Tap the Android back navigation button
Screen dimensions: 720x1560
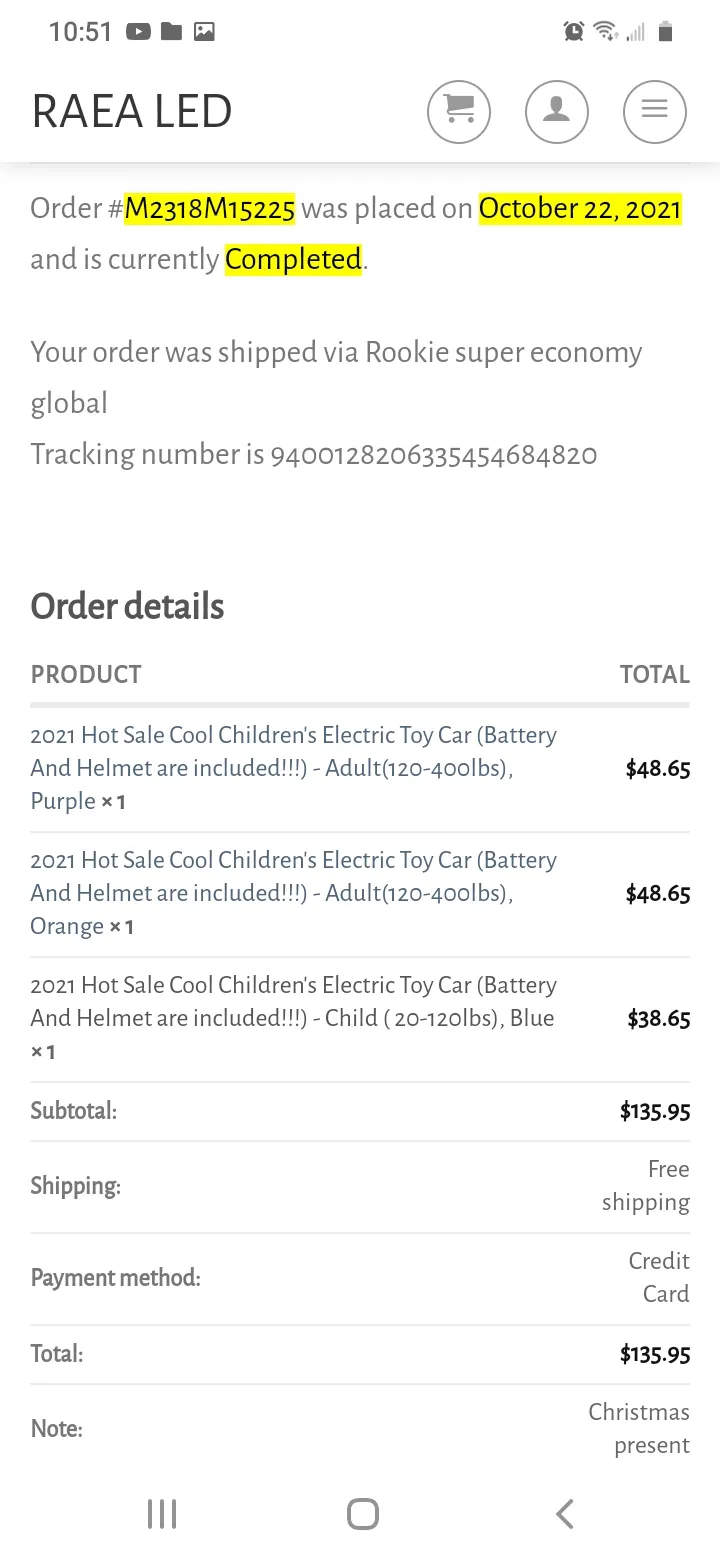click(565, 1514)
